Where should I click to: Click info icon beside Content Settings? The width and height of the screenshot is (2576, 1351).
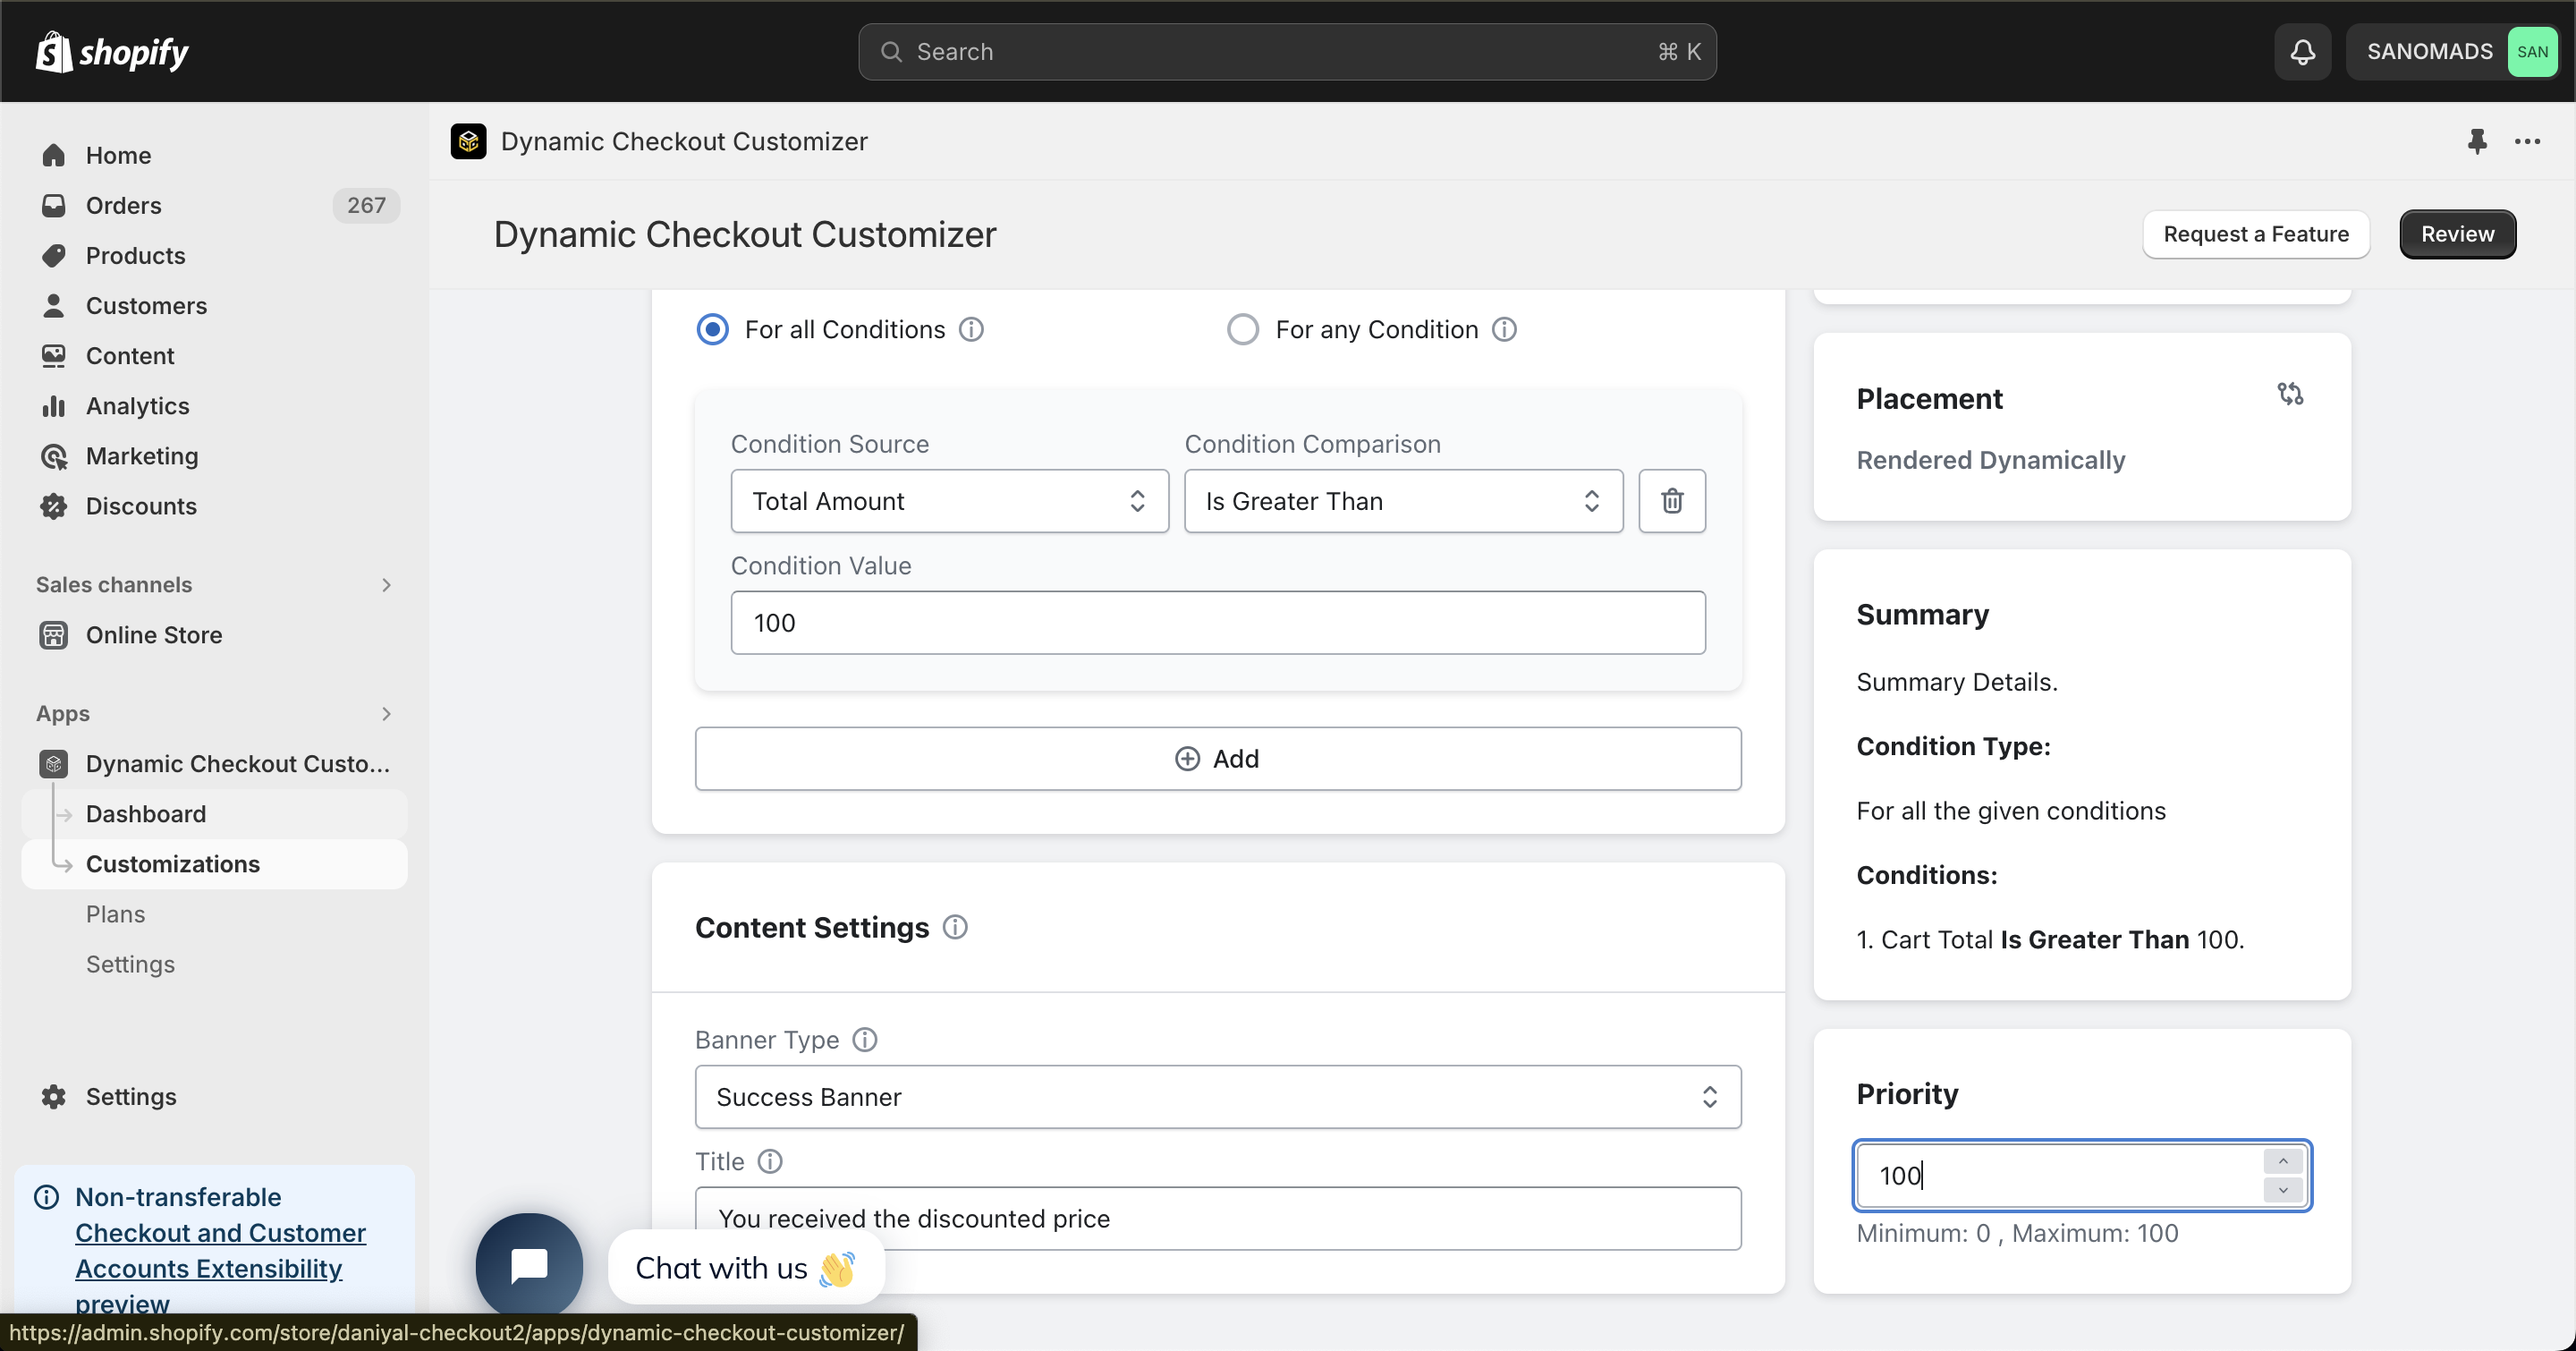[x=955, y=927]
